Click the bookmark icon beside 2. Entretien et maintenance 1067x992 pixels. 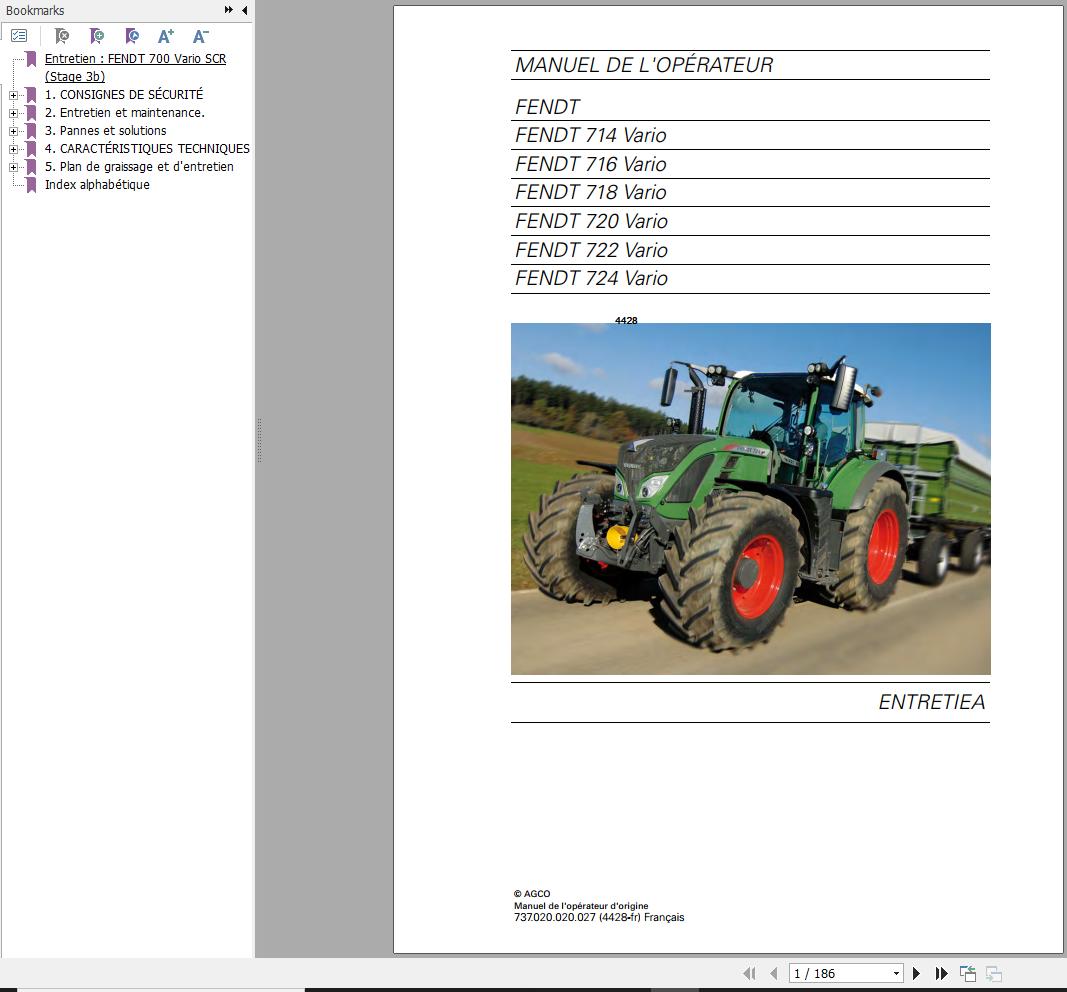click(31, 113)
